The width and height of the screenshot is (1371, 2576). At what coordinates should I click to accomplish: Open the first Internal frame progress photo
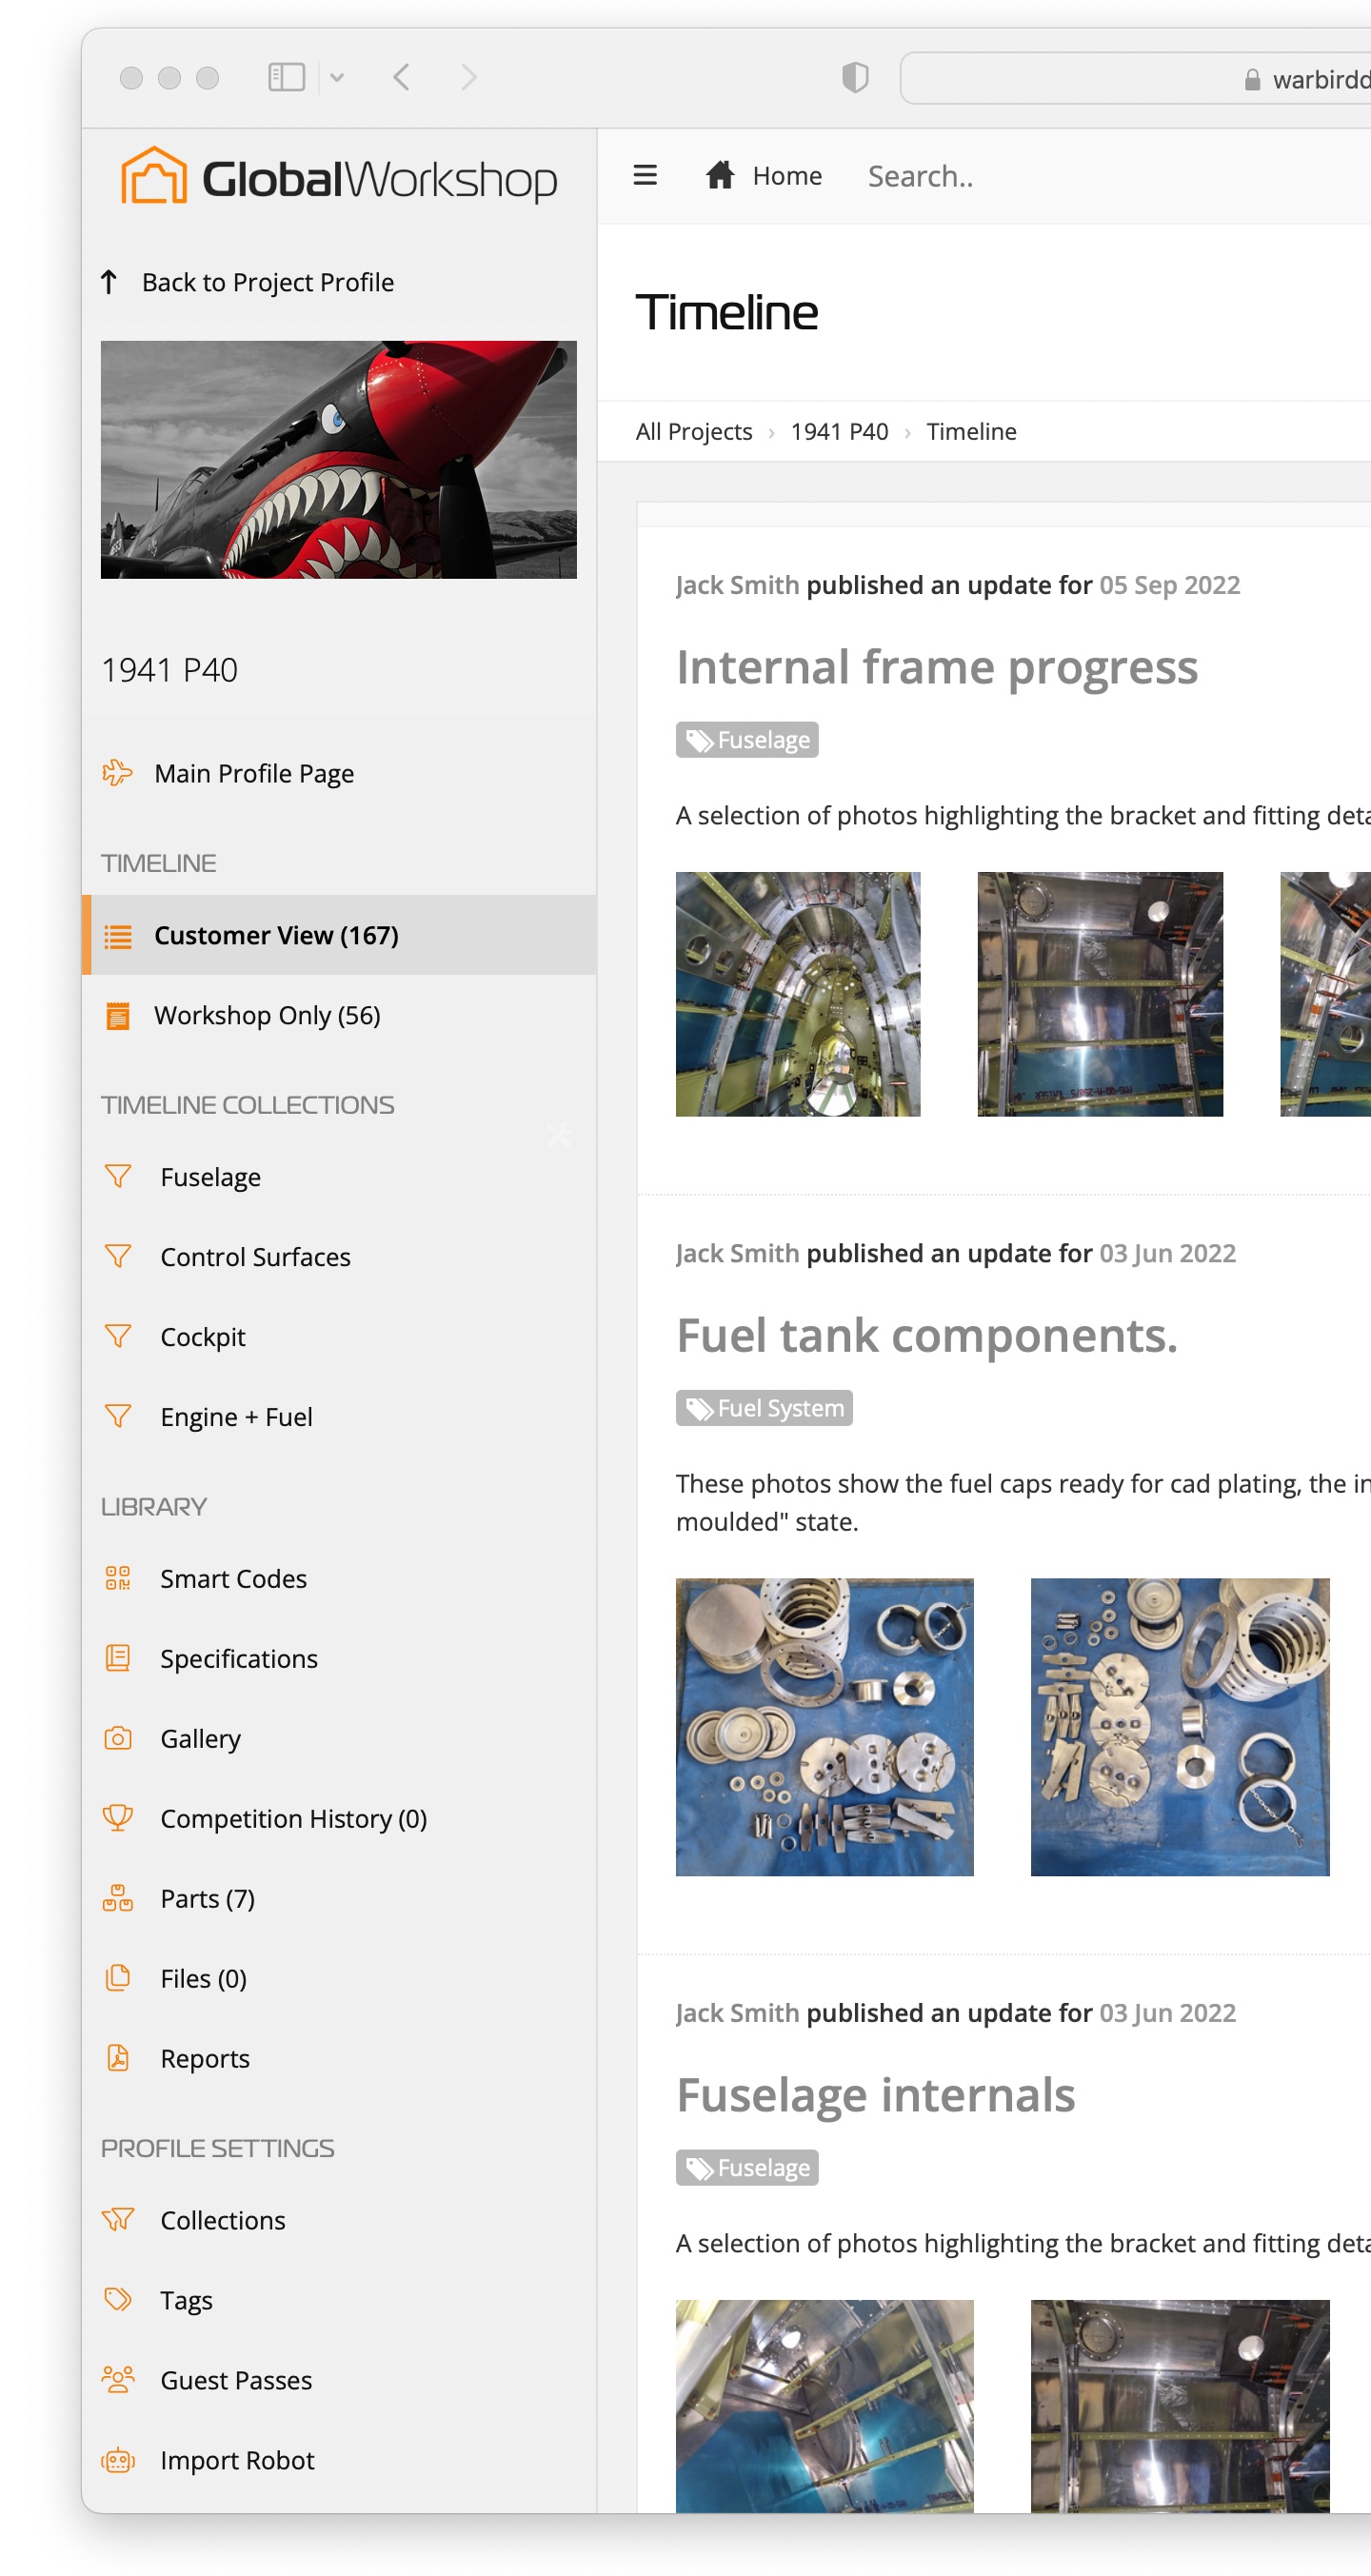click(x=798, y=994)
